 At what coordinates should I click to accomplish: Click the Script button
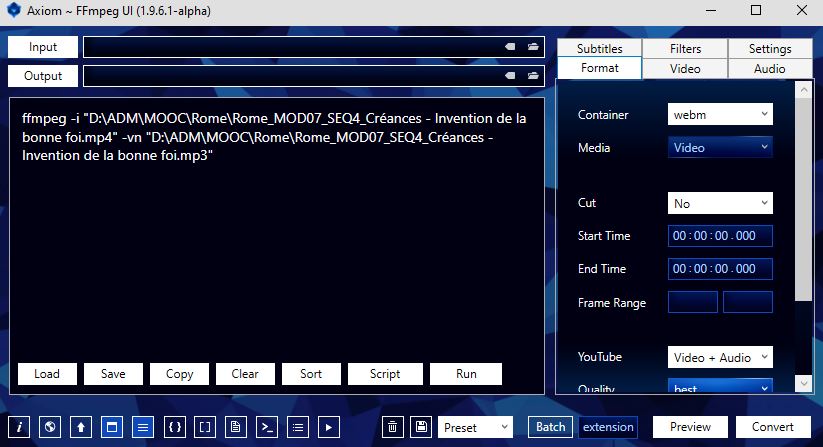click(385, 374)
